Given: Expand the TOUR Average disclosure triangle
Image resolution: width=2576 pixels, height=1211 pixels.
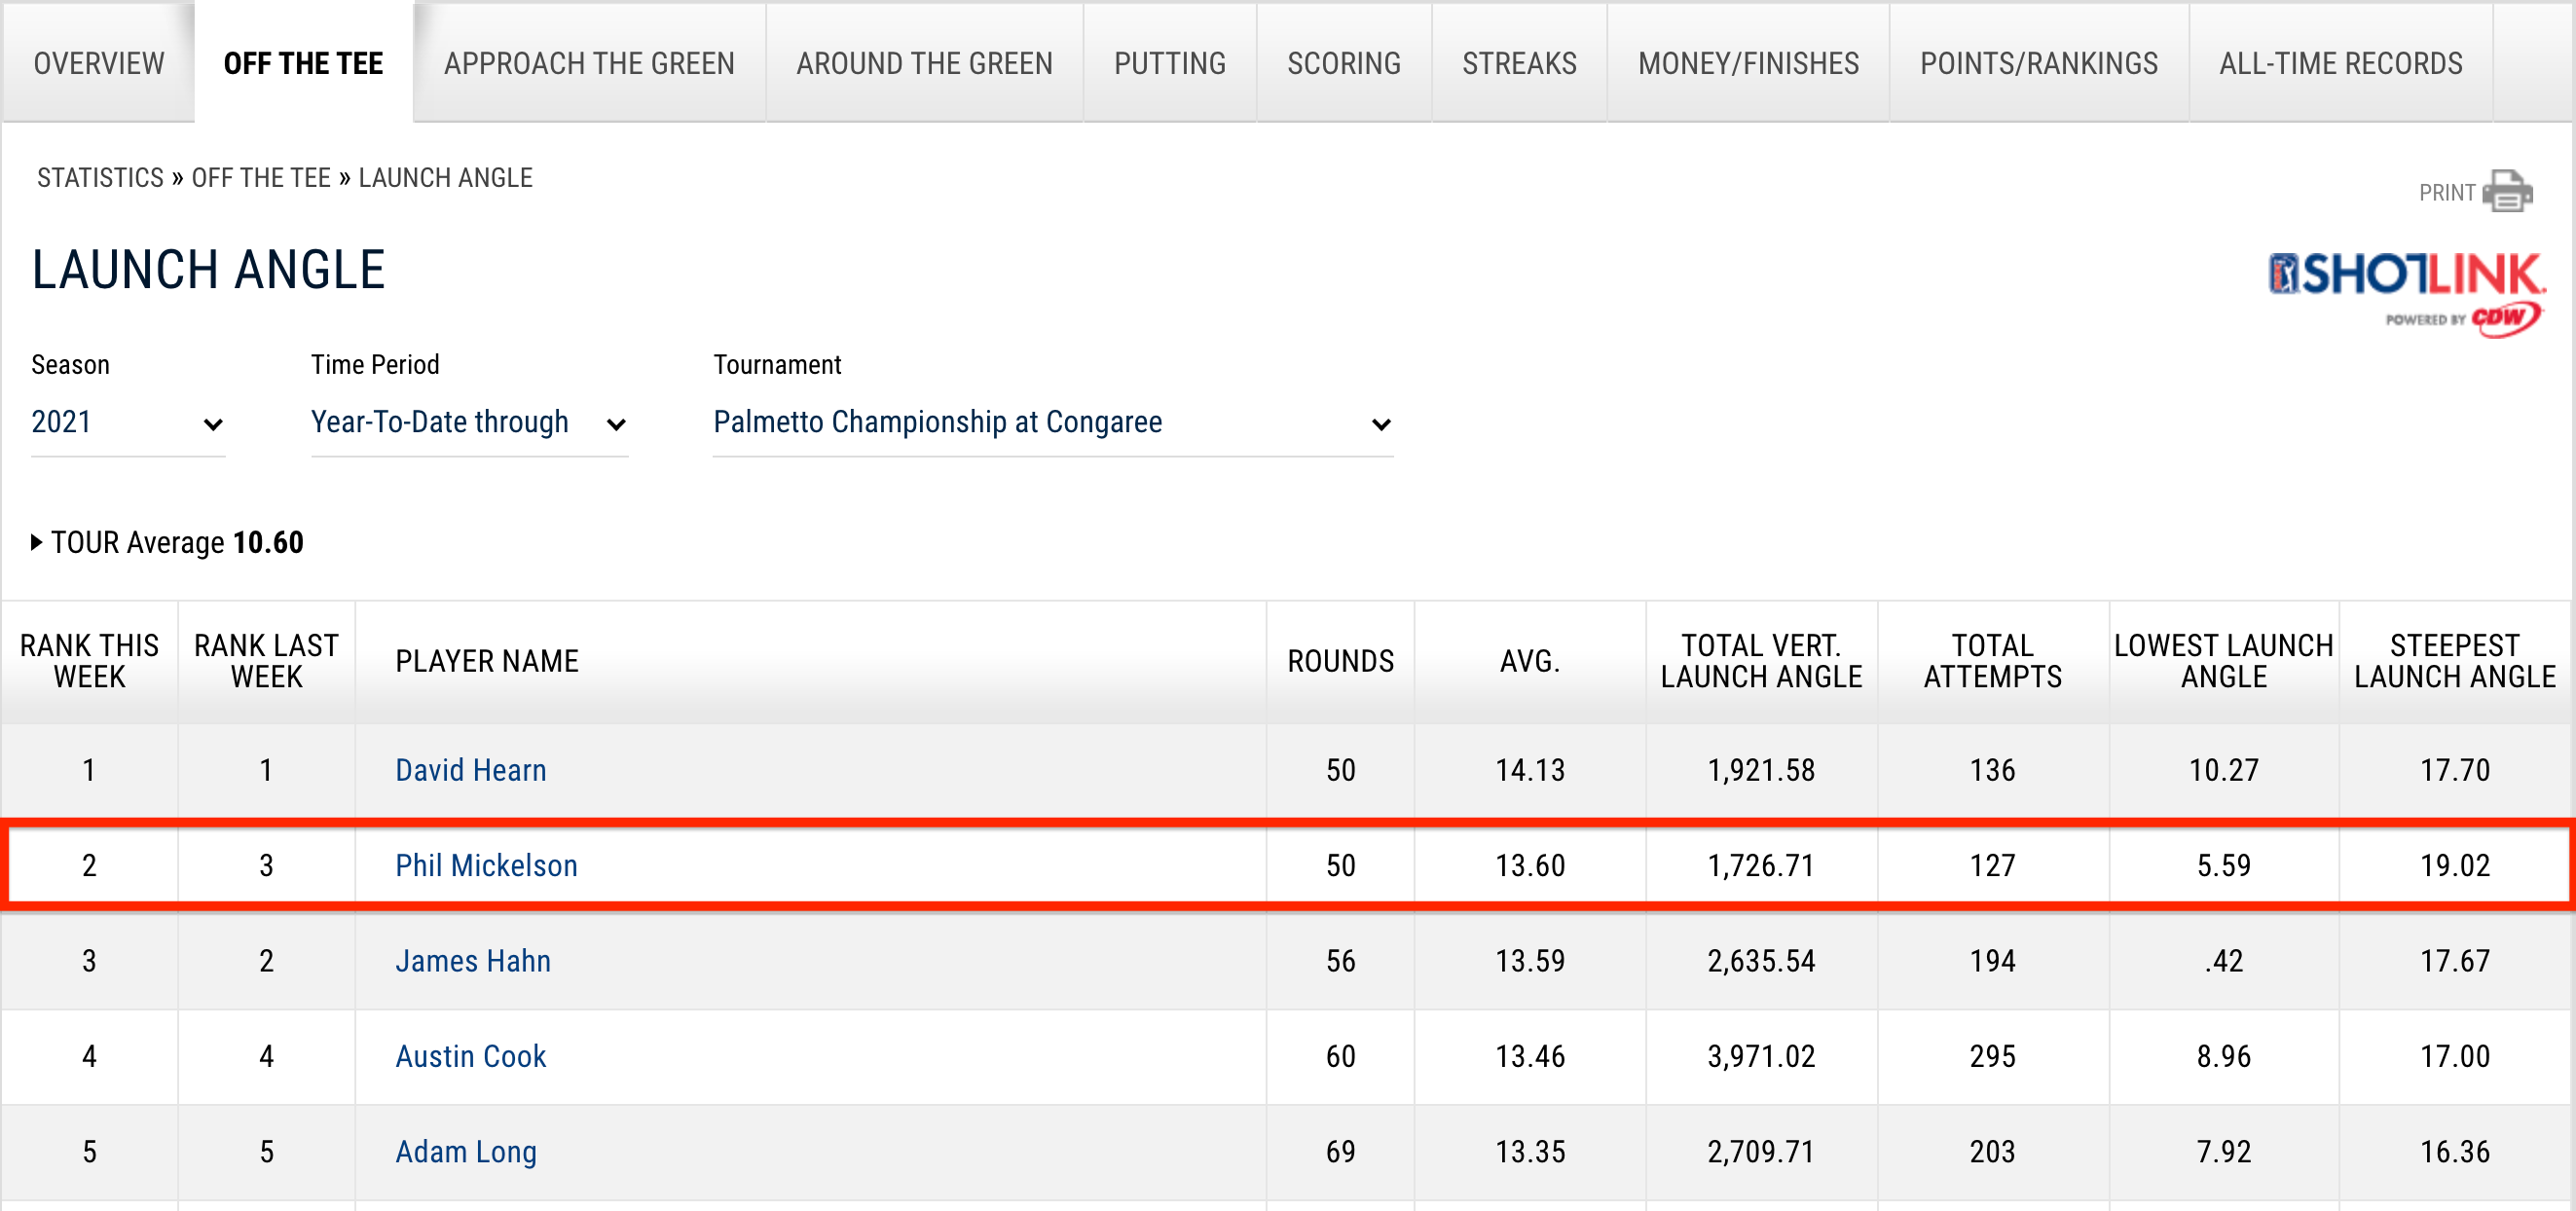Looking at the screenshot, I should tap(37, 543).
